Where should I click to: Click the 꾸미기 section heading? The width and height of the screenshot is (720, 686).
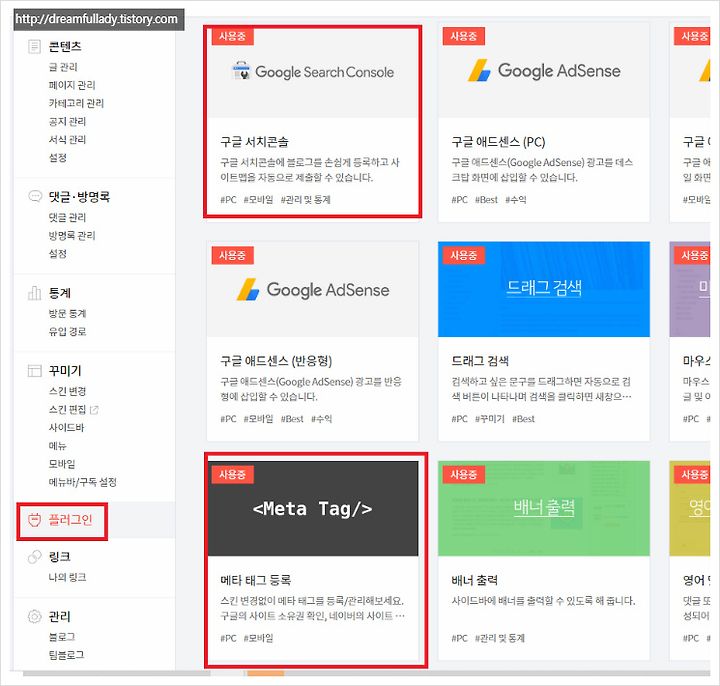(65, 371)
